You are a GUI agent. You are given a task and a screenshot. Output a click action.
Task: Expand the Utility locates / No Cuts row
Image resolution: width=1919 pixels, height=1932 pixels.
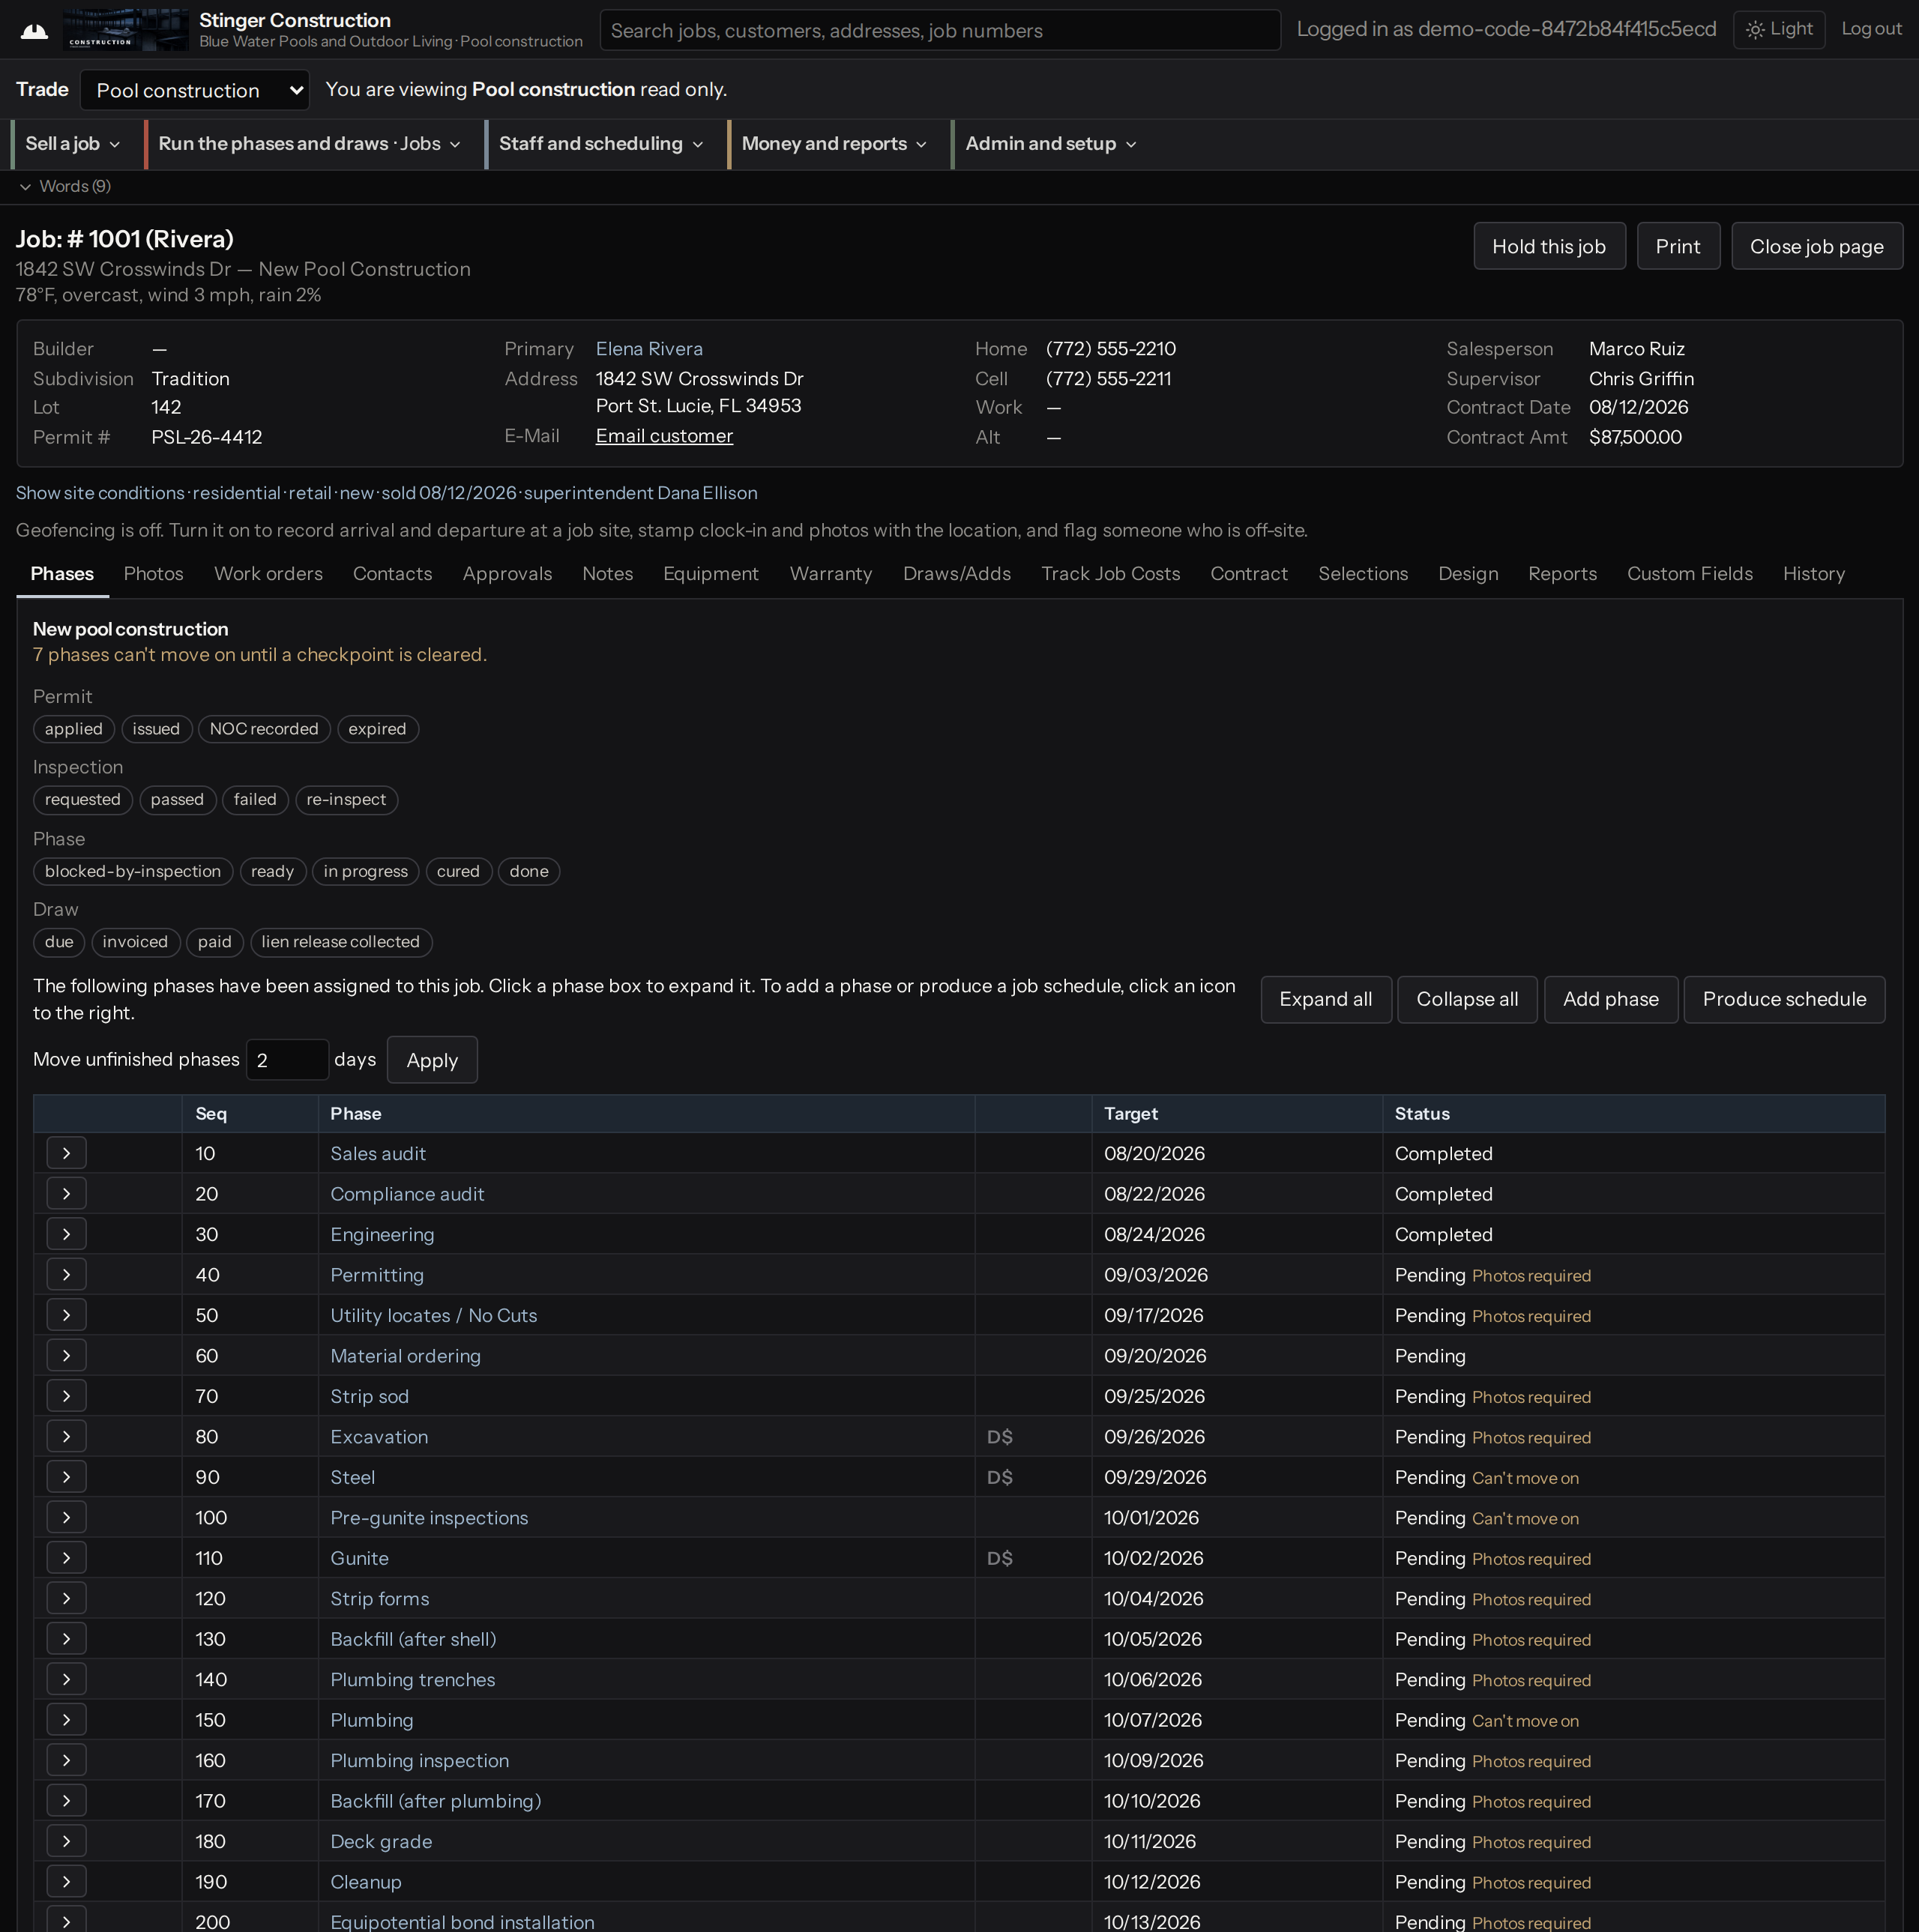pos(66,1315)
